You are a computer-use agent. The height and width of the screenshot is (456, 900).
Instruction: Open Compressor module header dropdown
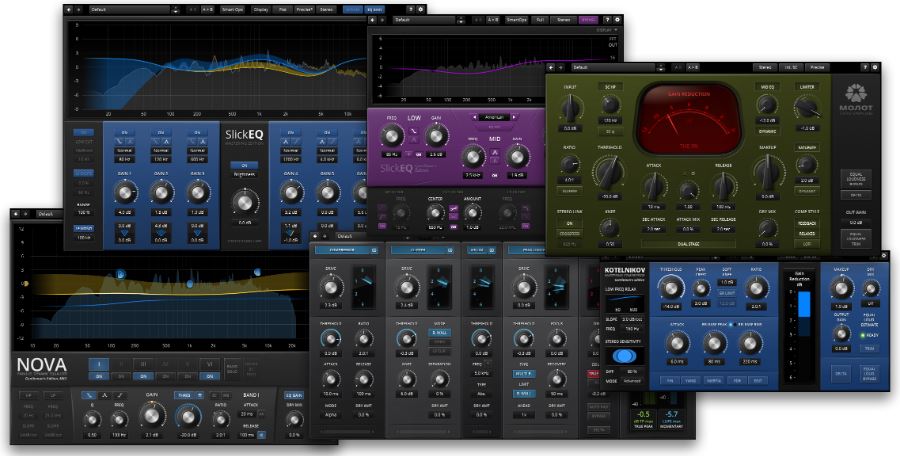point(346,250)
